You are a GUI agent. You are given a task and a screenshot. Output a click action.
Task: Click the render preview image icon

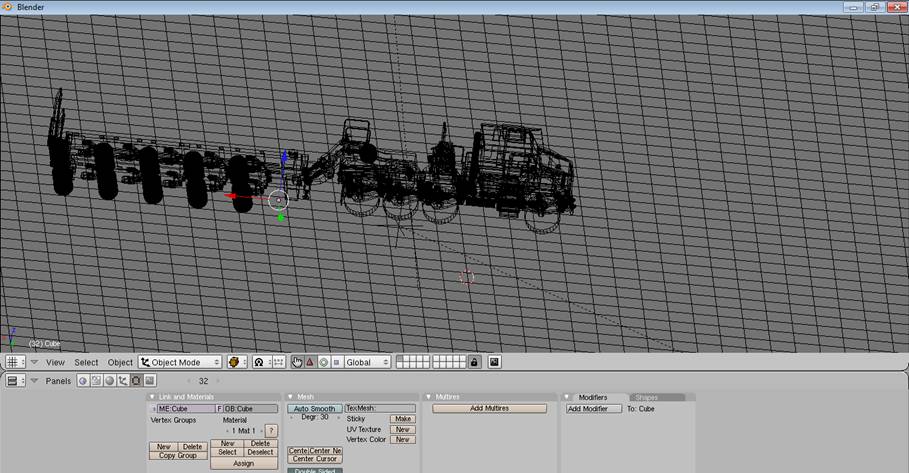pos(494,362)
